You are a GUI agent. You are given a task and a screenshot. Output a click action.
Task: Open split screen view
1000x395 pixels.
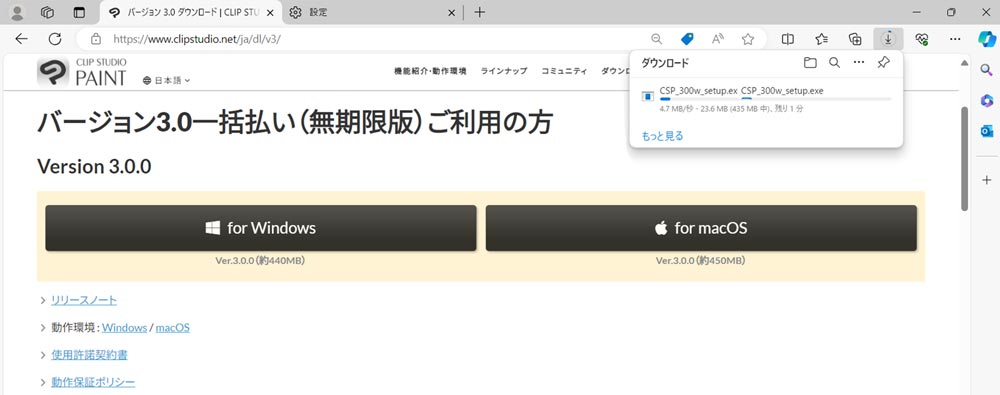coord(788,39)
